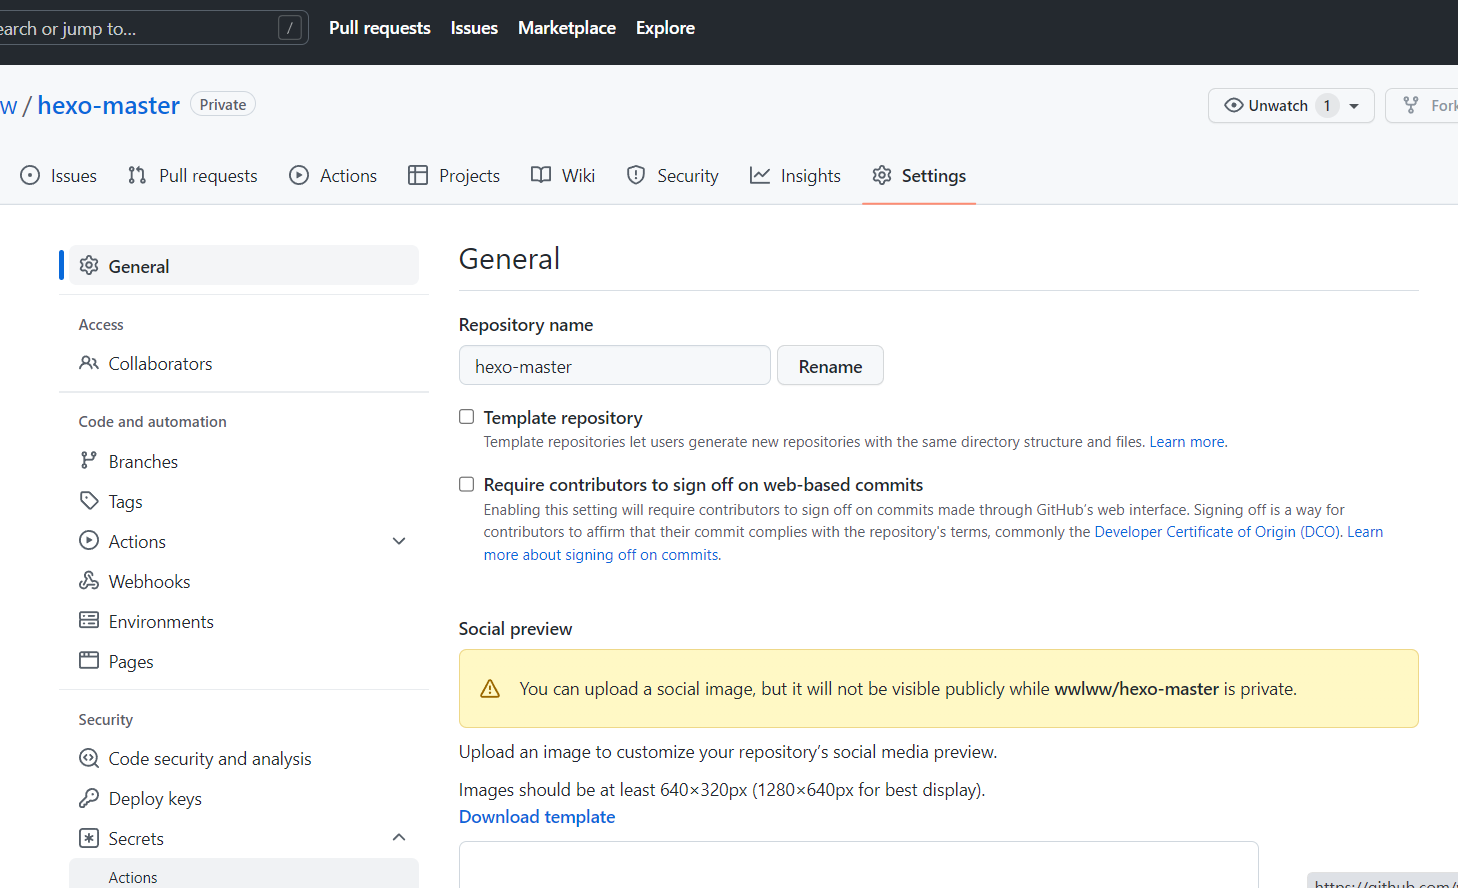Expand the Actions section chevron in sidebar

[399, 541]
